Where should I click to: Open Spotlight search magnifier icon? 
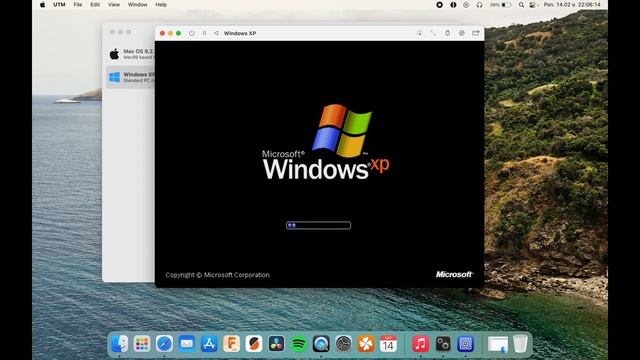(521, 5)
